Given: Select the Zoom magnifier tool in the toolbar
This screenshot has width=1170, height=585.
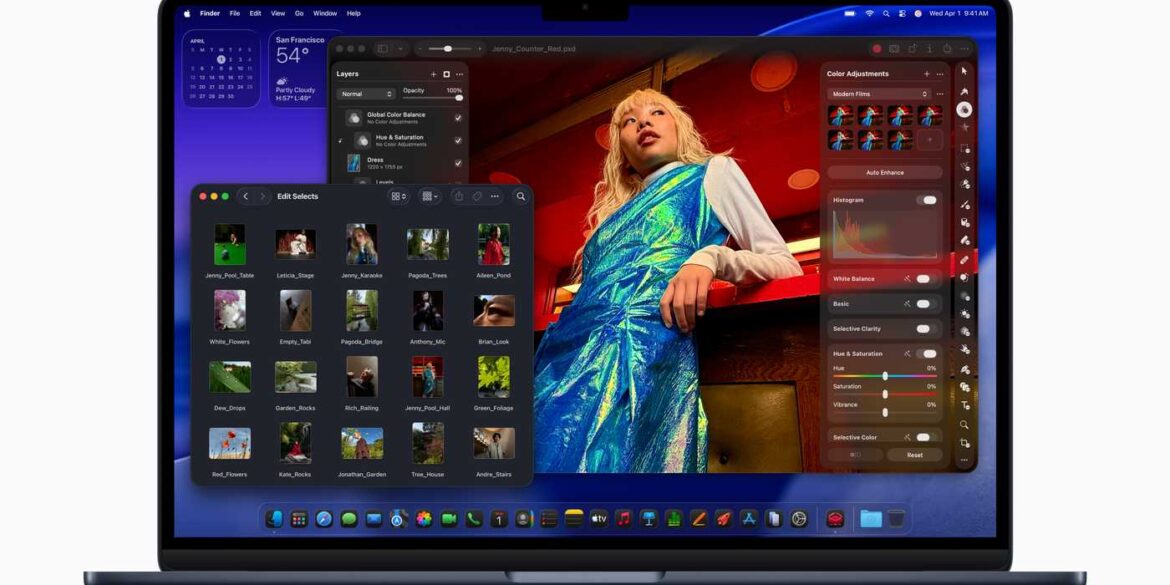Looking at the screenshot, I should pyautogui.click(x=965, y=424).
